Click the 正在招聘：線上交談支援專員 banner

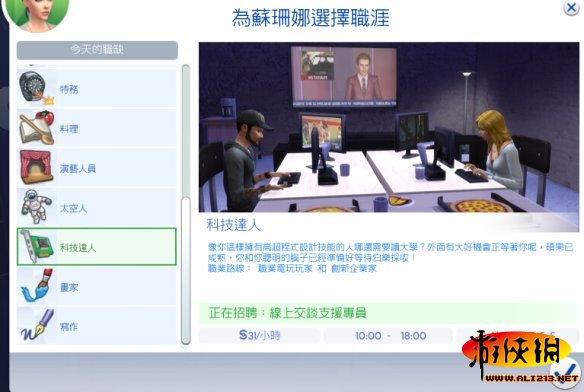point(389,313)
